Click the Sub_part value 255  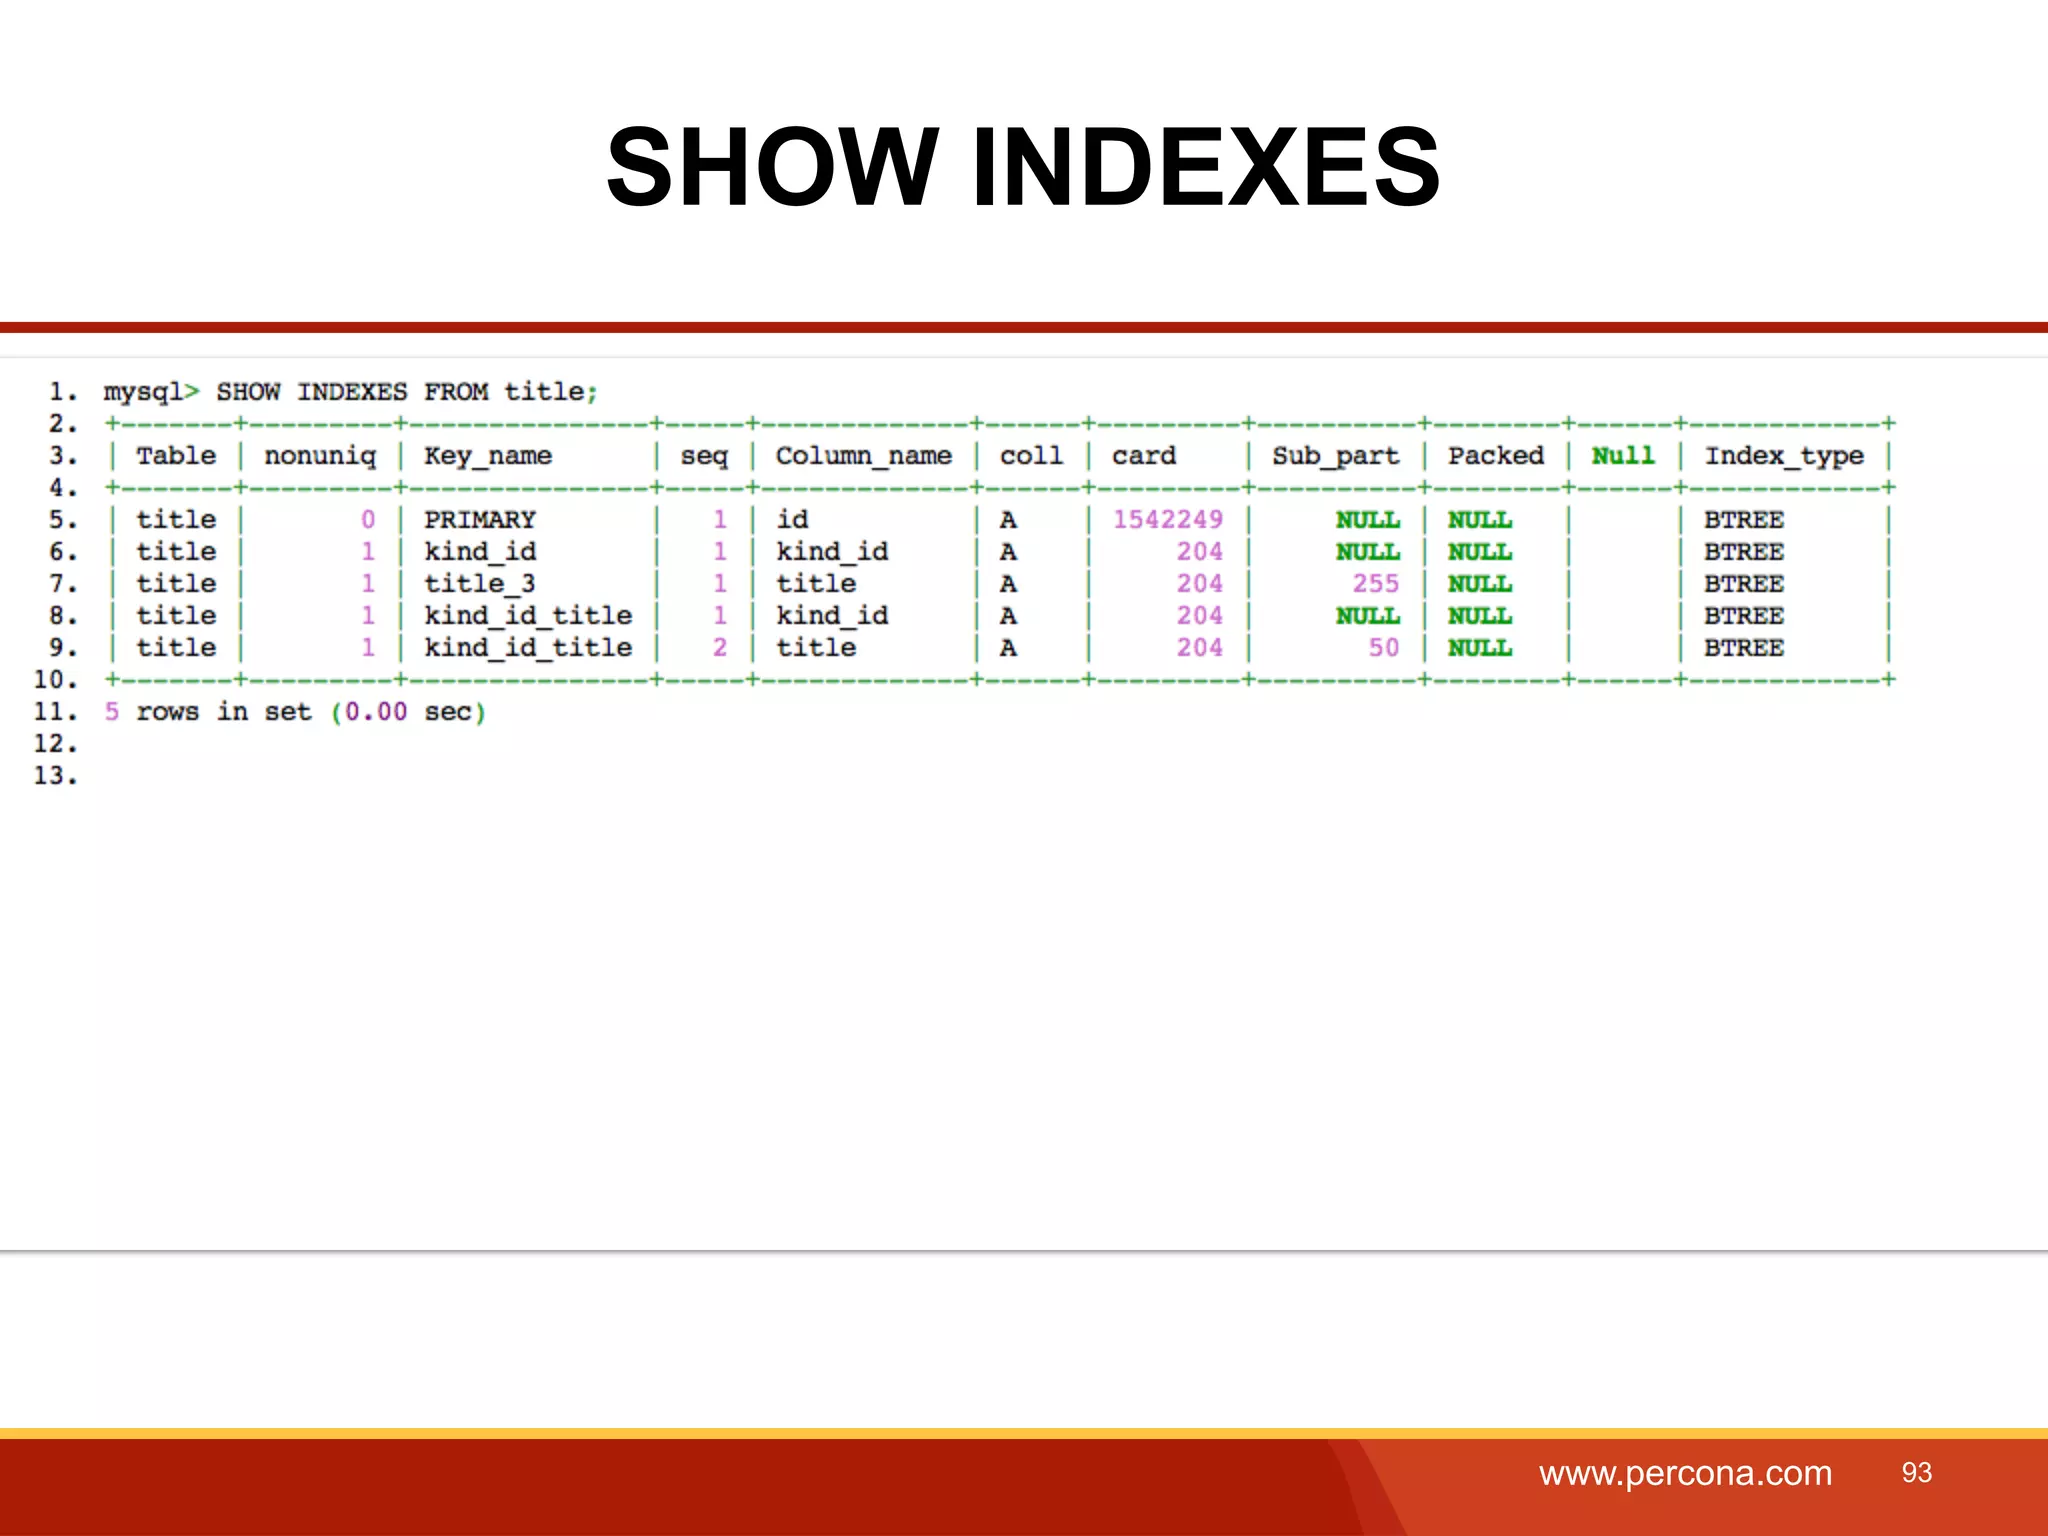(1376, 584)
